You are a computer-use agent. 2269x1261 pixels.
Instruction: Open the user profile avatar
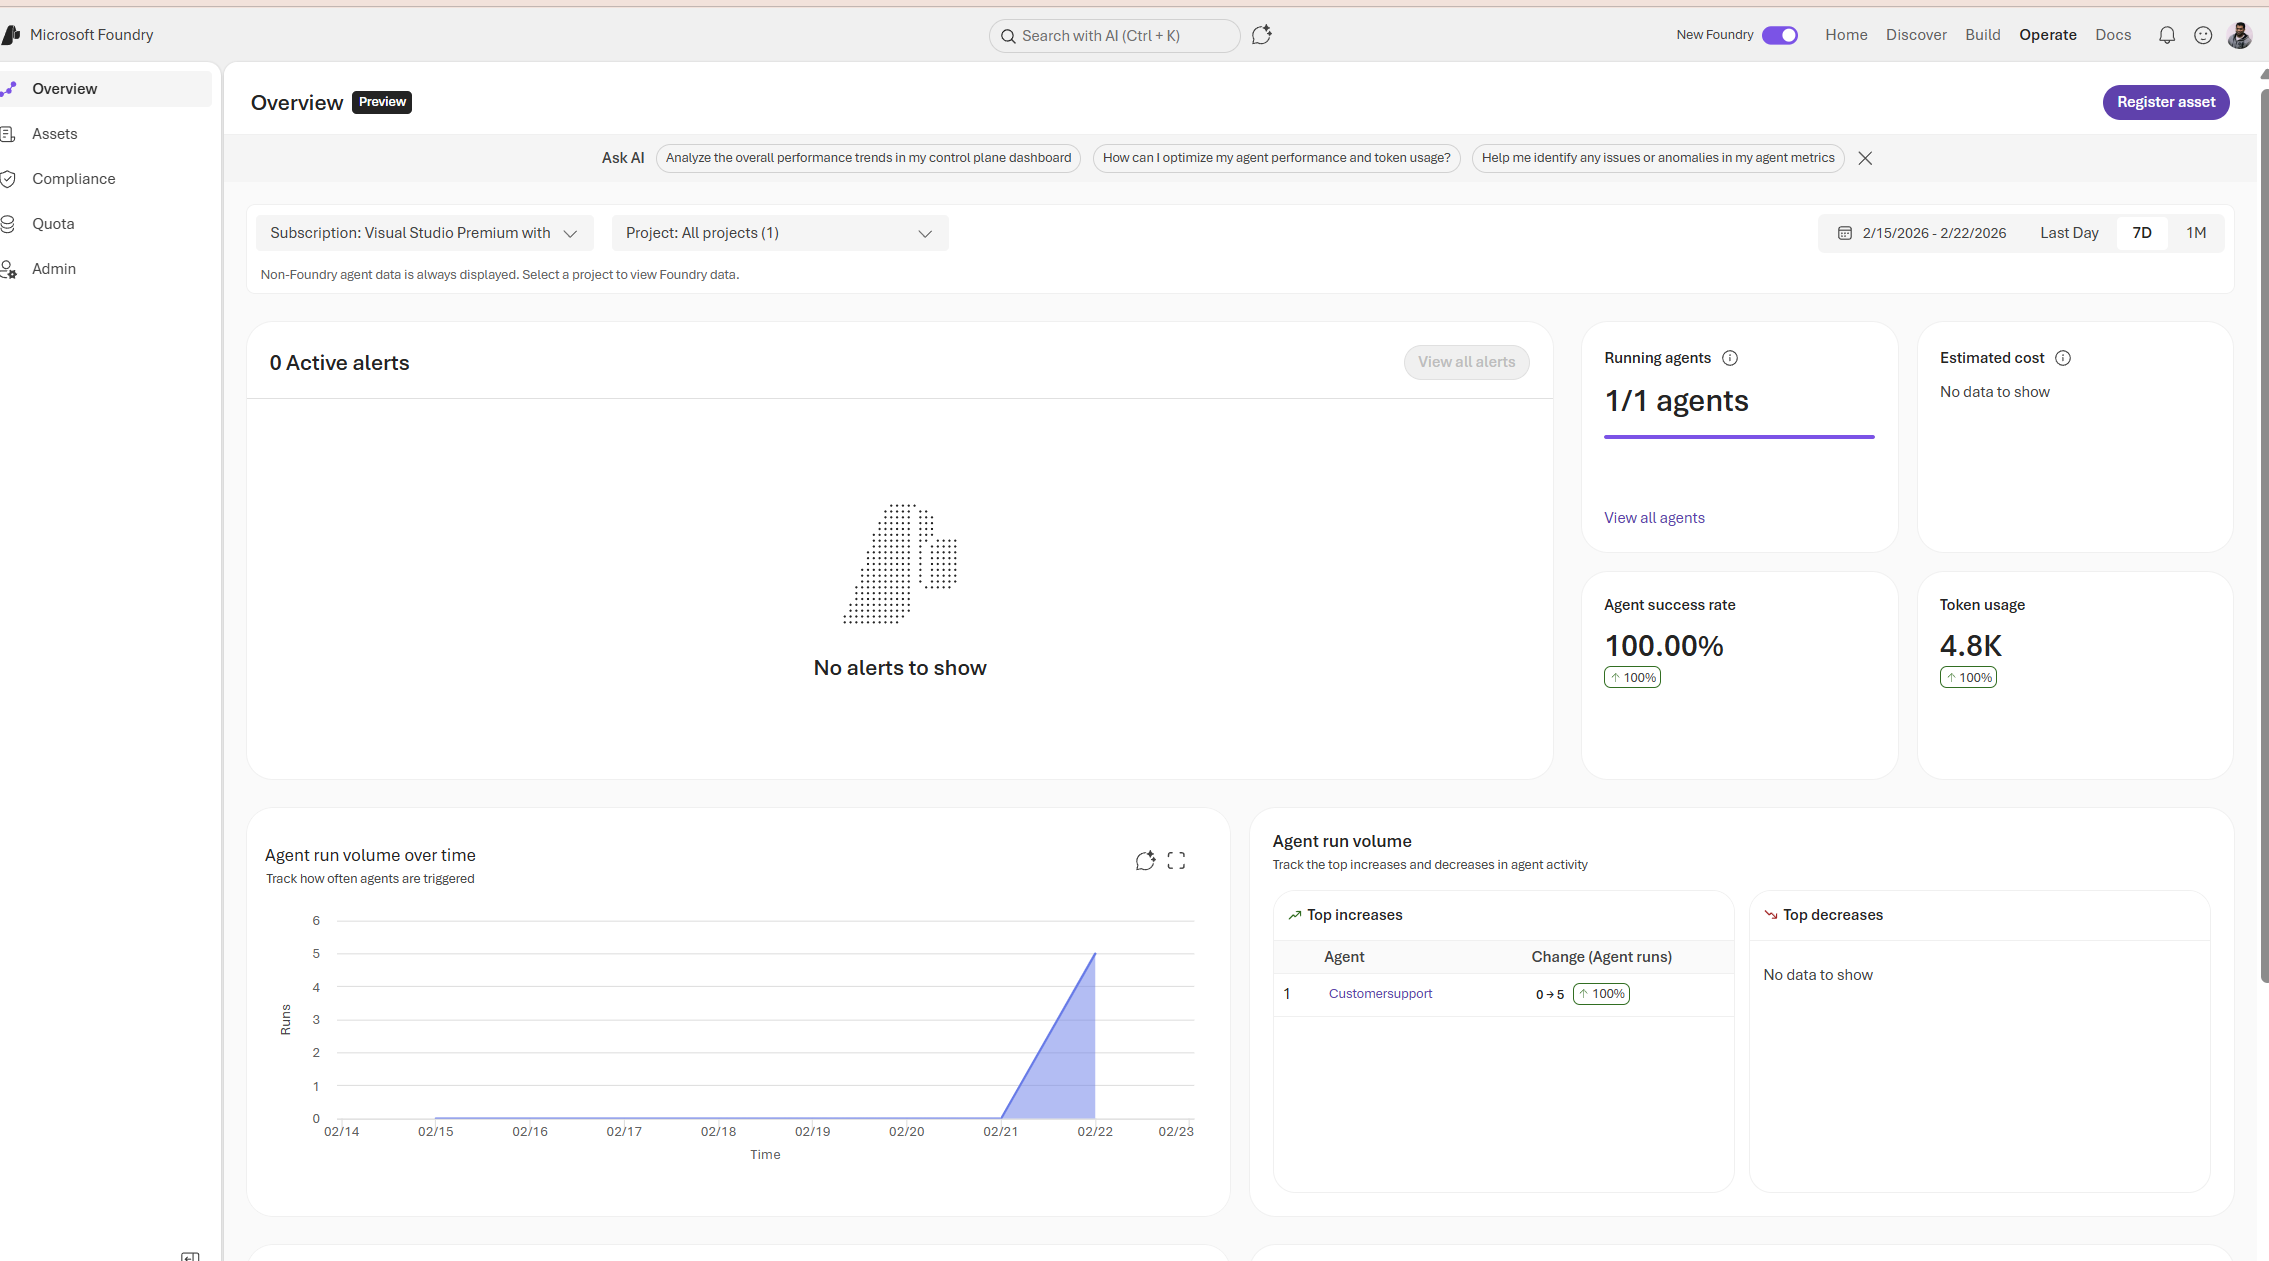tap(2239, 35)
